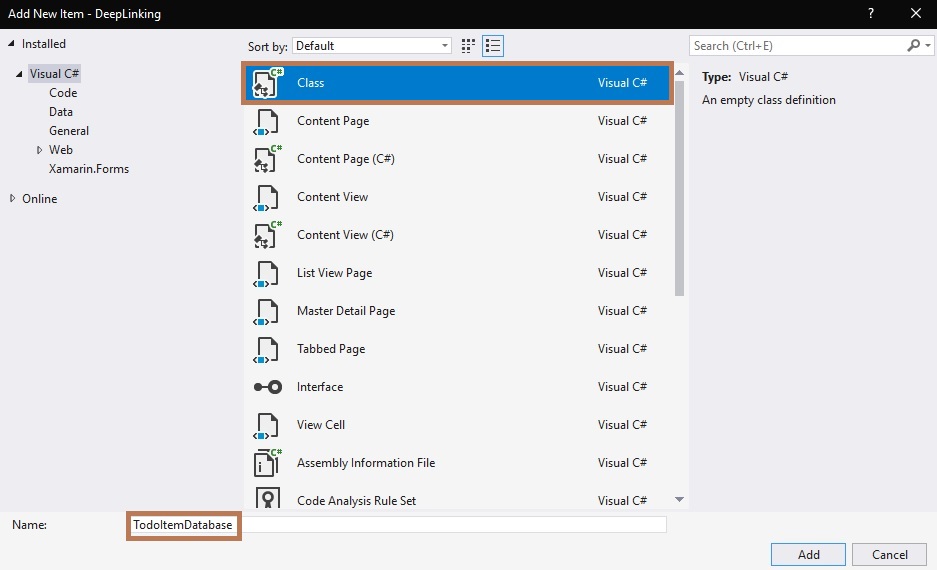Click the Online category label
The height and width of the screenshot is (570, 937).
39,199
